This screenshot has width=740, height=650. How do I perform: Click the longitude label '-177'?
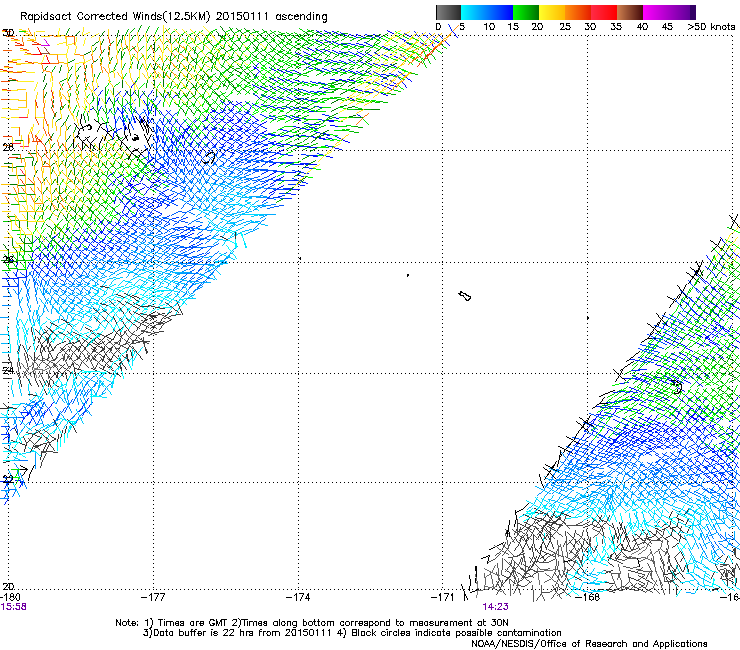[153, 597]
